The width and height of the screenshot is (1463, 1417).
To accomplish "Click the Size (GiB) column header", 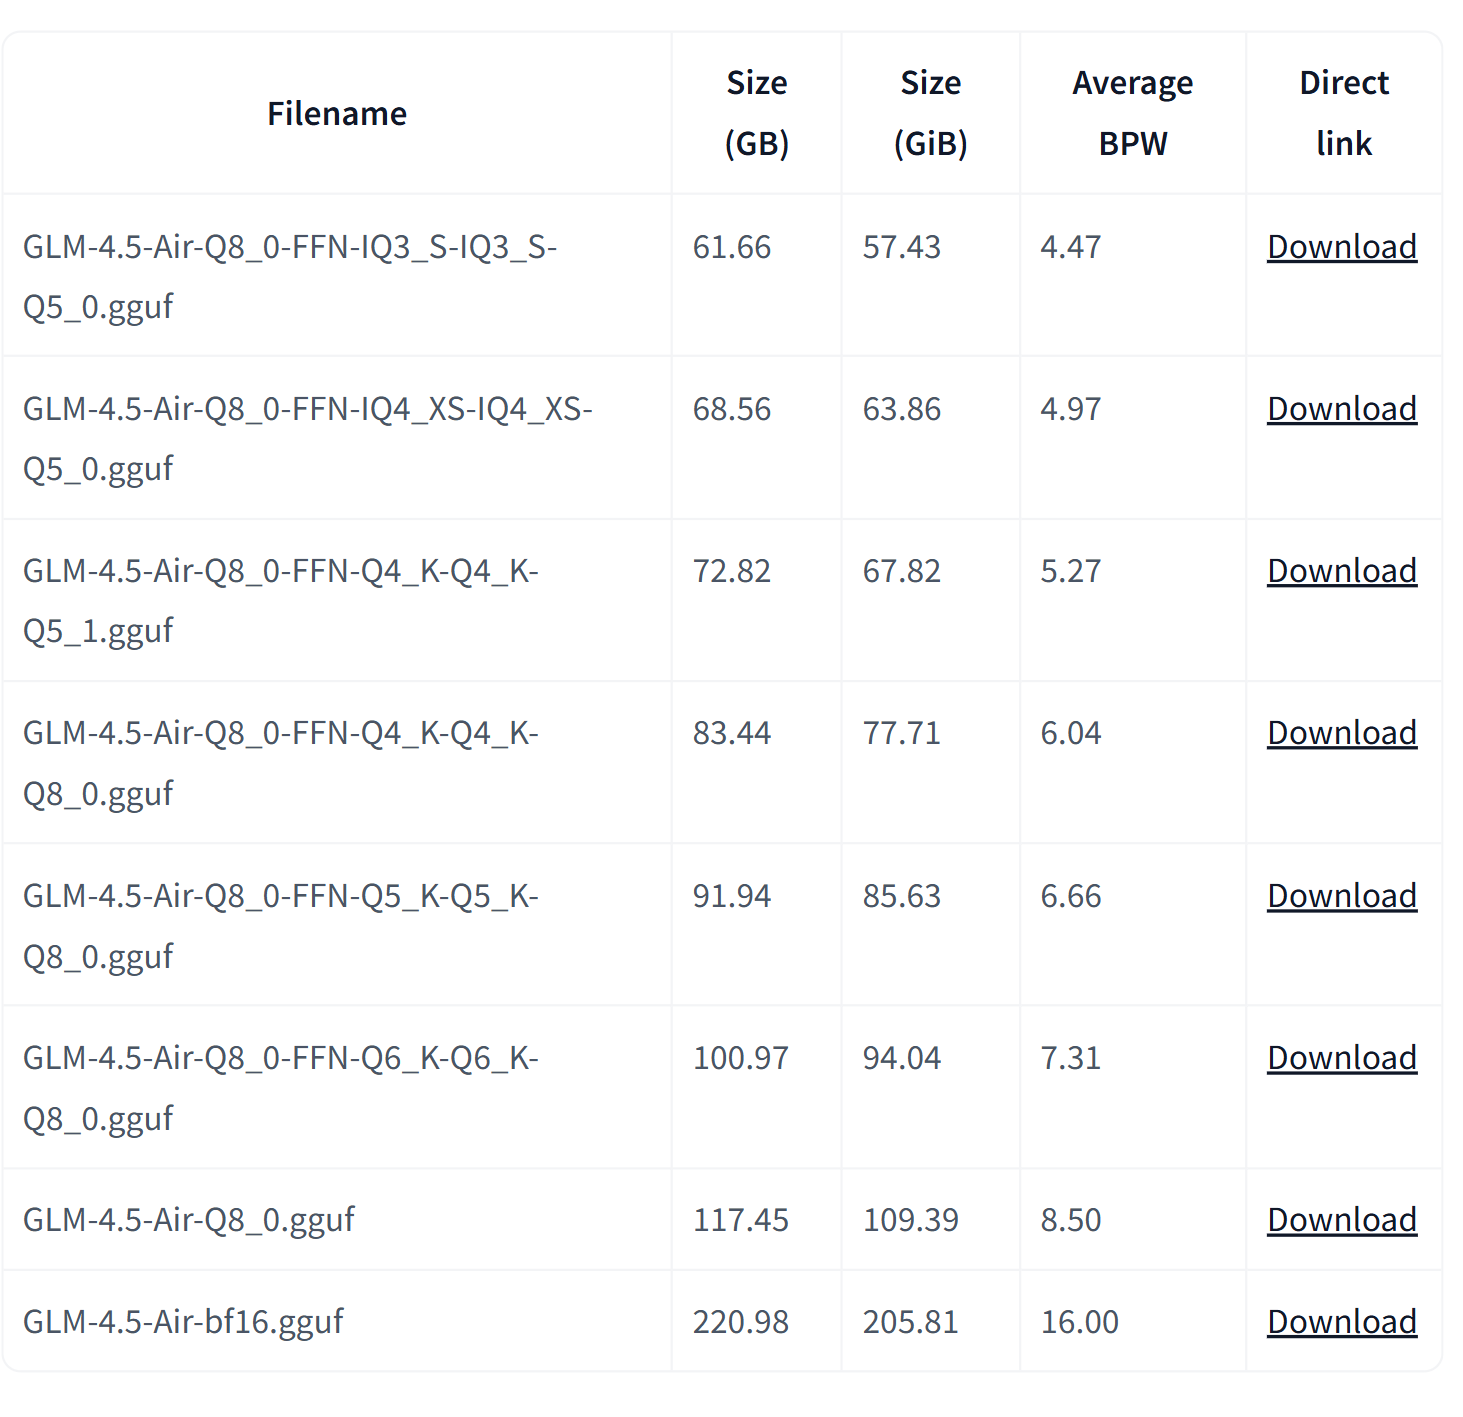I will tap(930, 113).
